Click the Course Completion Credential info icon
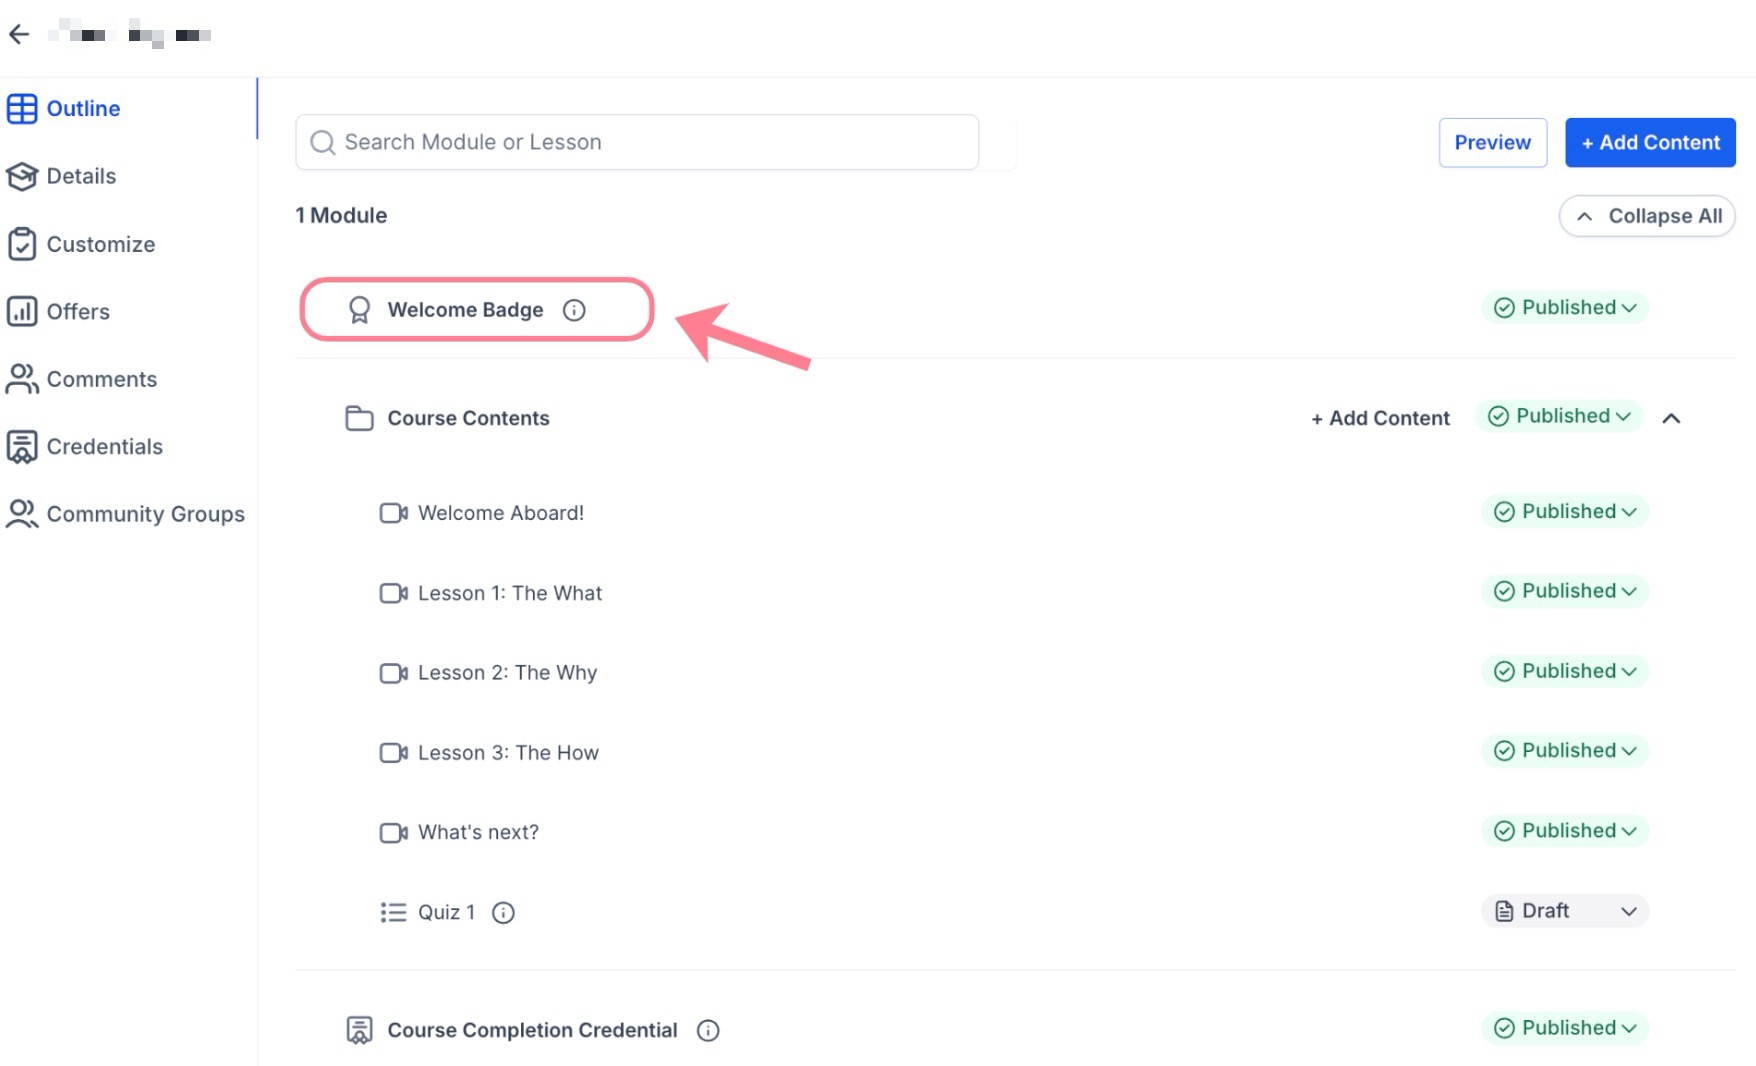Viewport: 1756px width, 1066px height. pos(708,1031)
